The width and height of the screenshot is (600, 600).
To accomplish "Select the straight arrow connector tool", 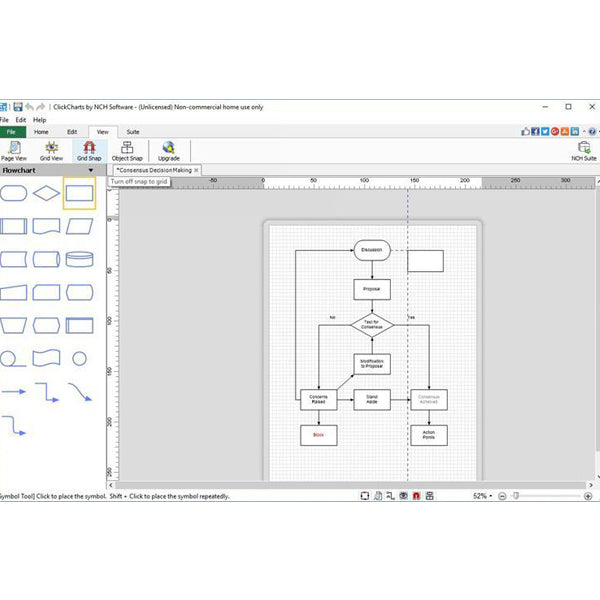I will point(14,391).
